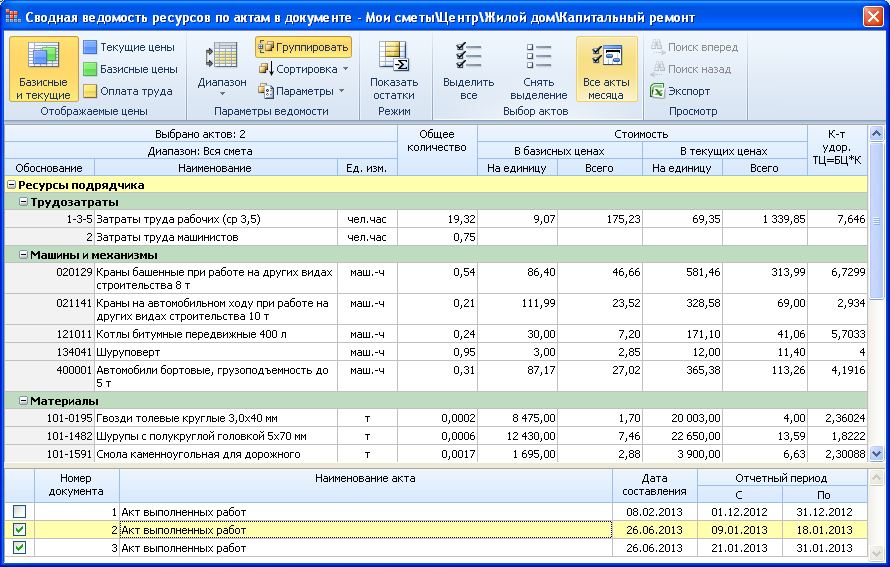Click the app icon in the title bar

[x=11, y=16]
